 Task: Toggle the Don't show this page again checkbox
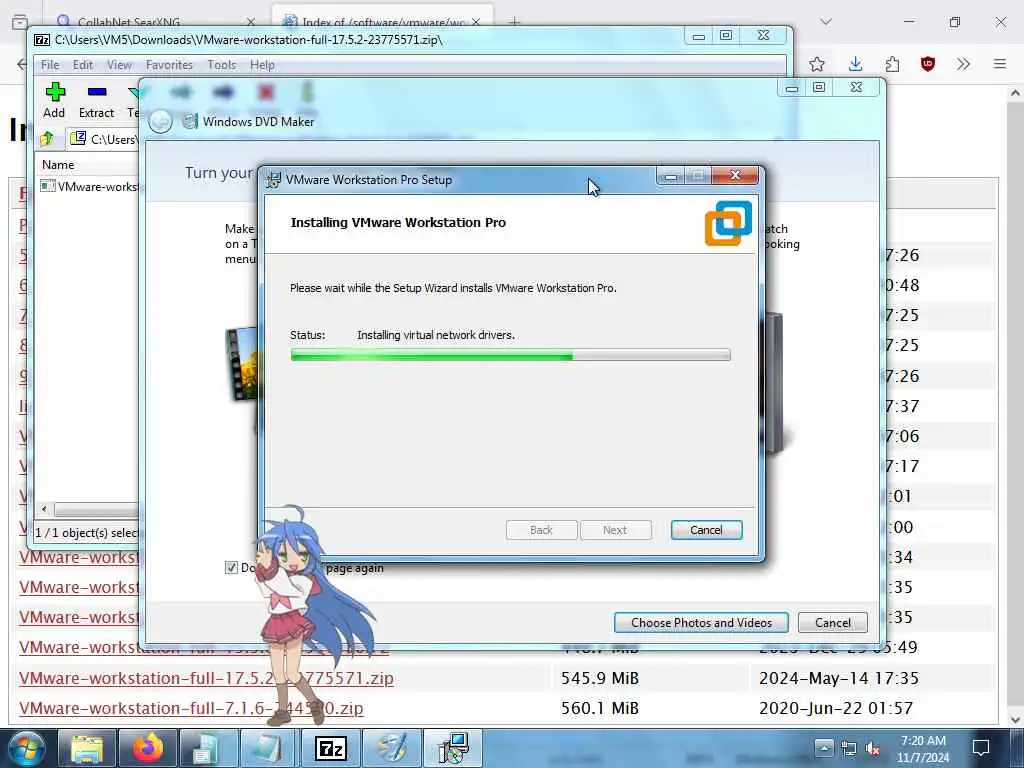point(231,568)
